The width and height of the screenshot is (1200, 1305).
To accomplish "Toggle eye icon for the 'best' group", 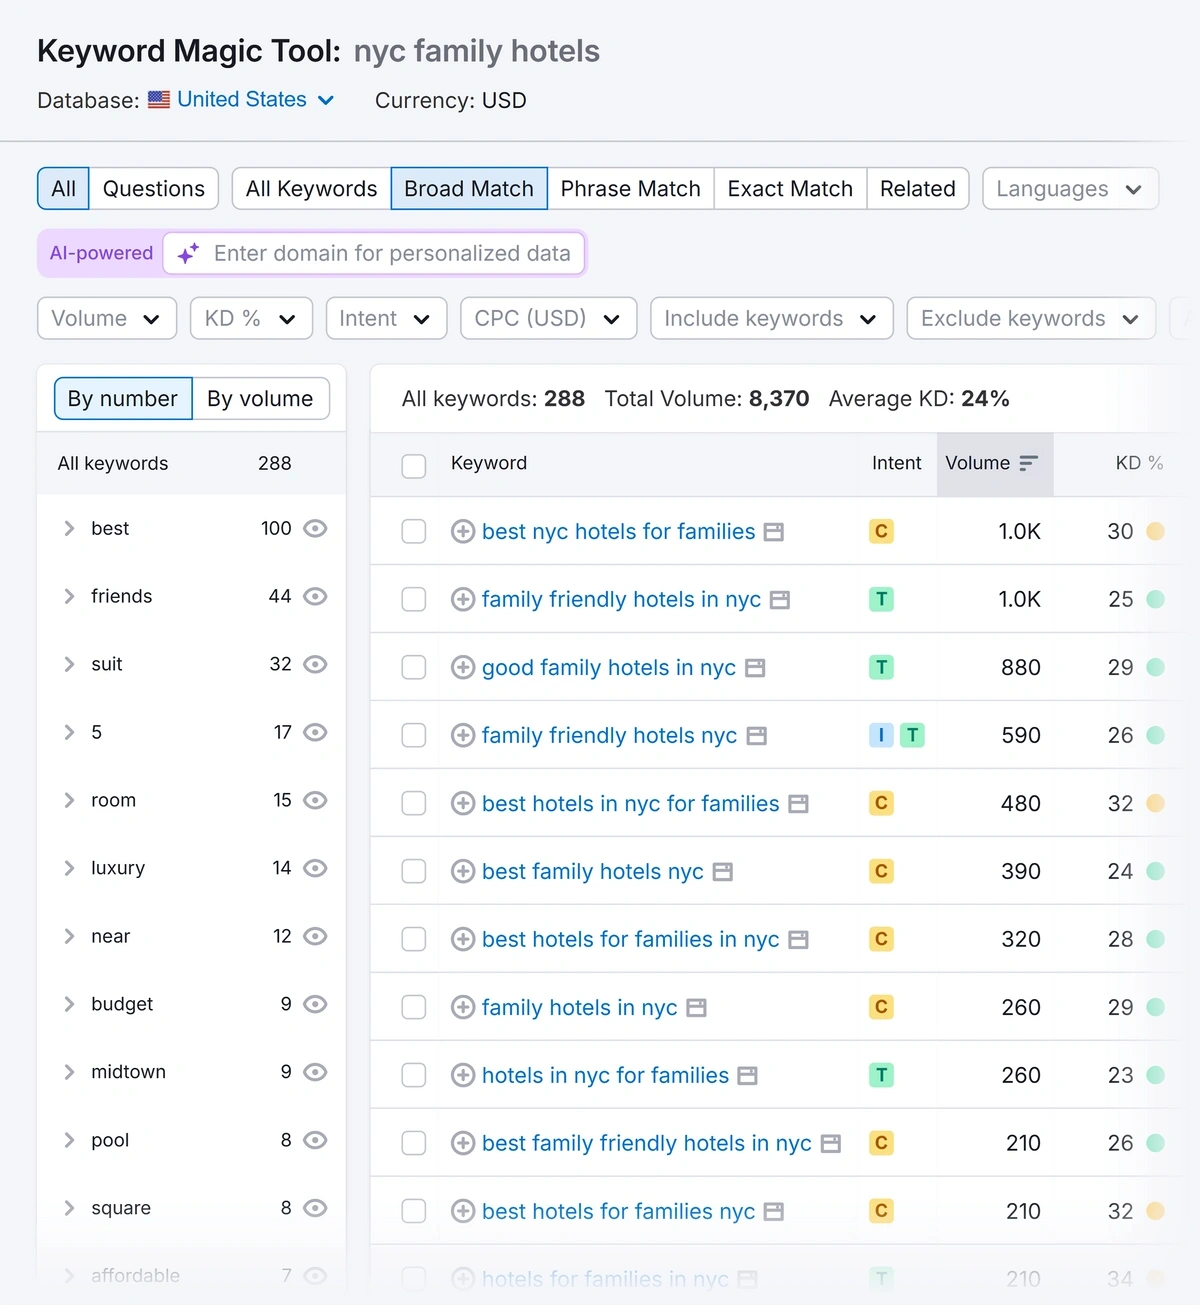I will coord(315,529).
